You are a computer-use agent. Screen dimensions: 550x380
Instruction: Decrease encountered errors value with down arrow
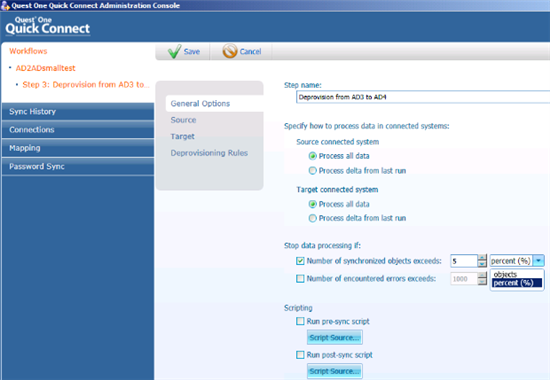482,282
